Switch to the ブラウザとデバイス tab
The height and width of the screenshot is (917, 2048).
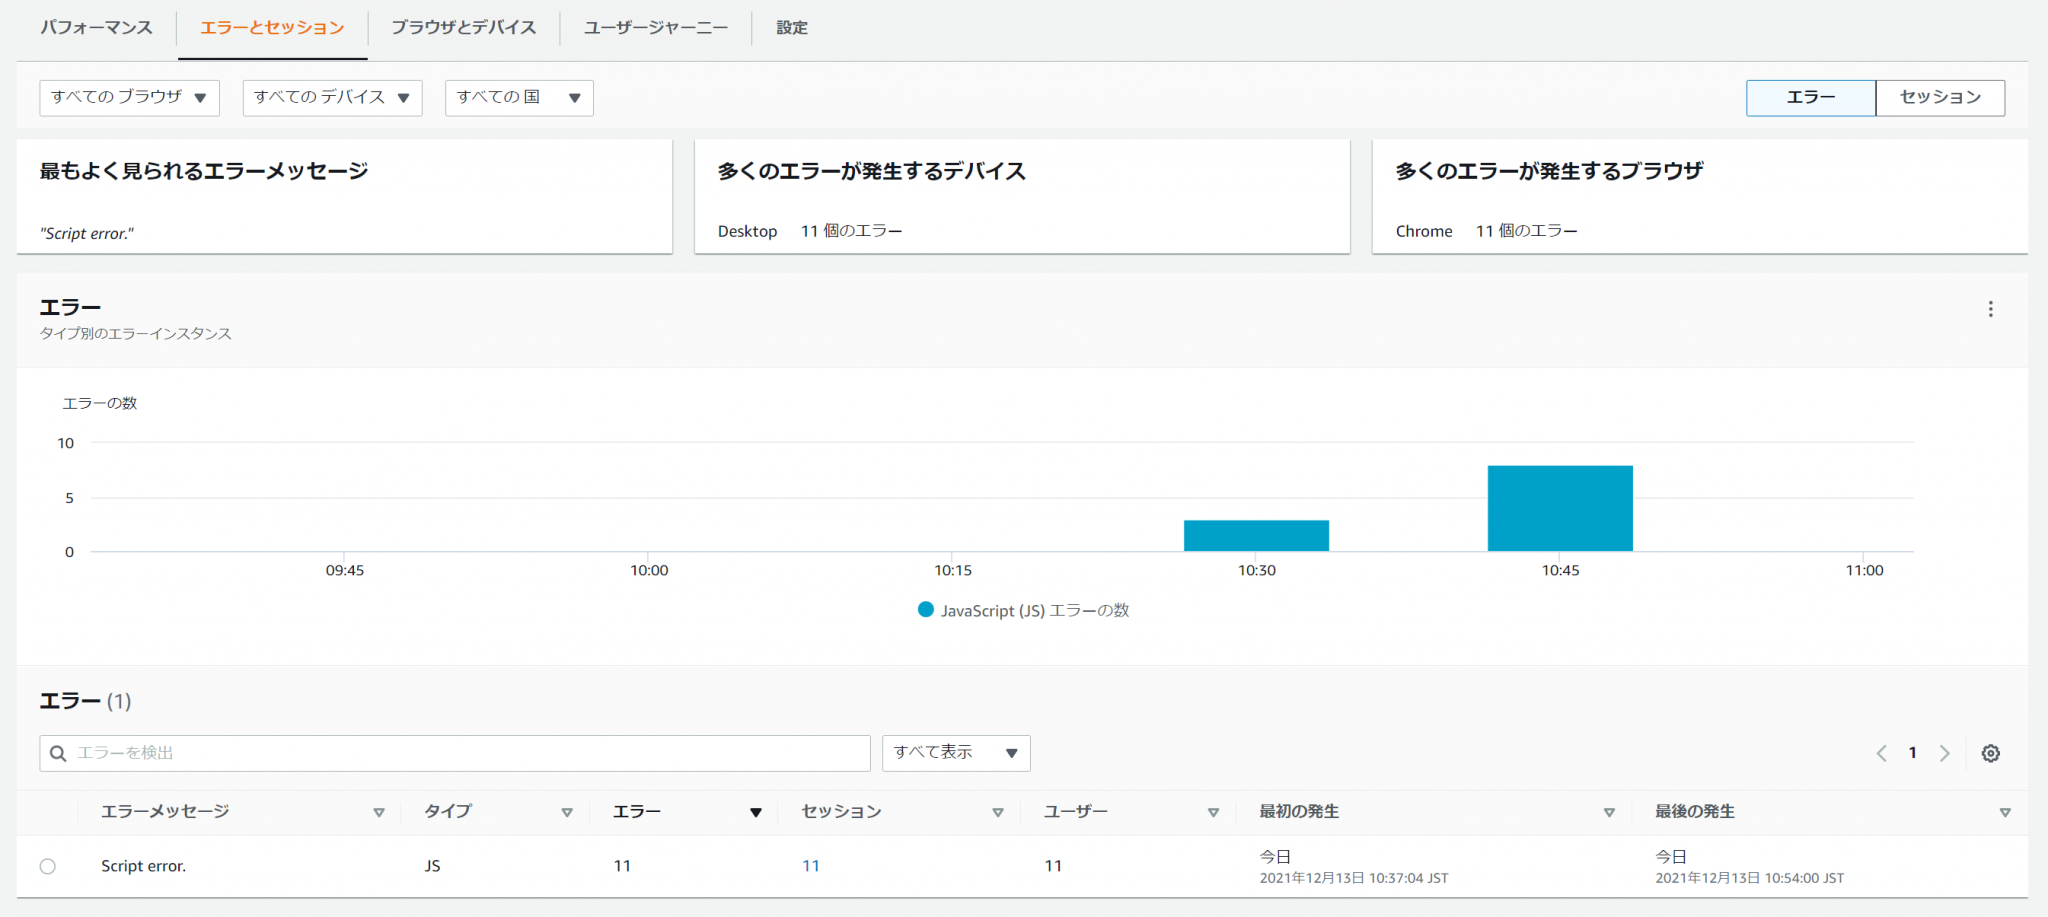click(x=464, y=27)
